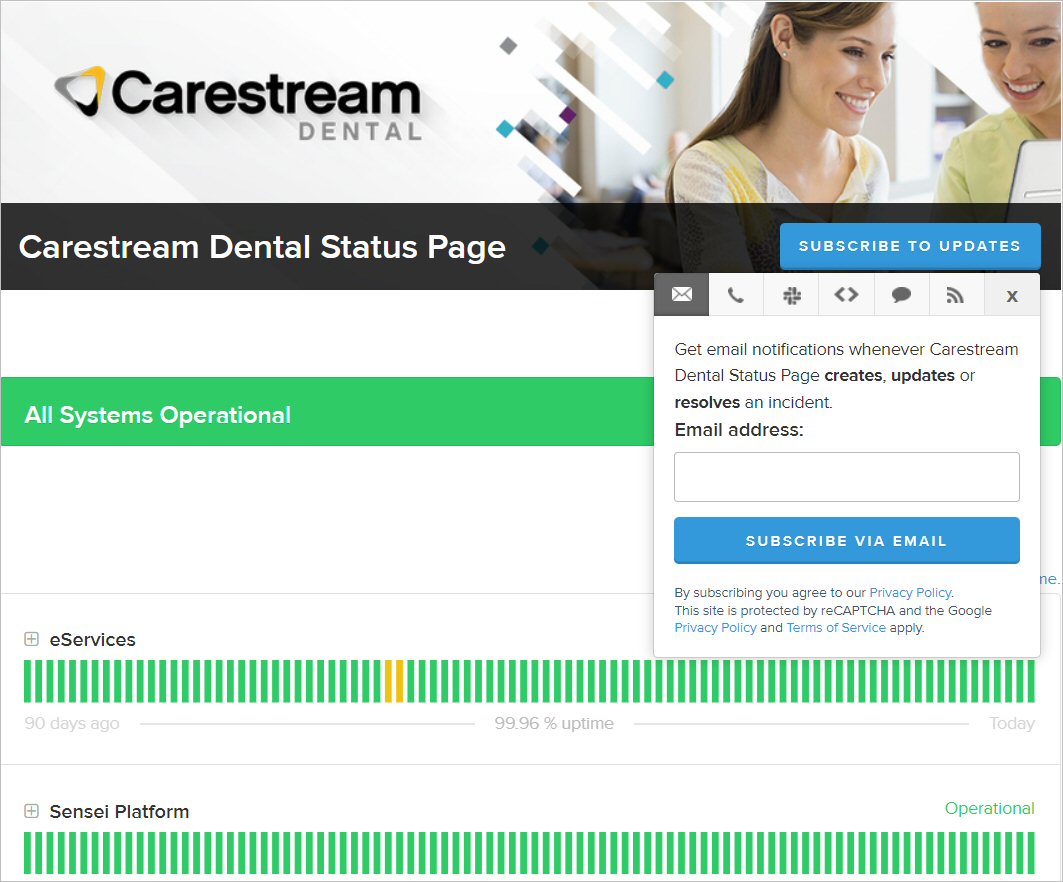Select the chat bubble subscription option
Viewport: 1063px width, 882px height.
coord(901,294)
